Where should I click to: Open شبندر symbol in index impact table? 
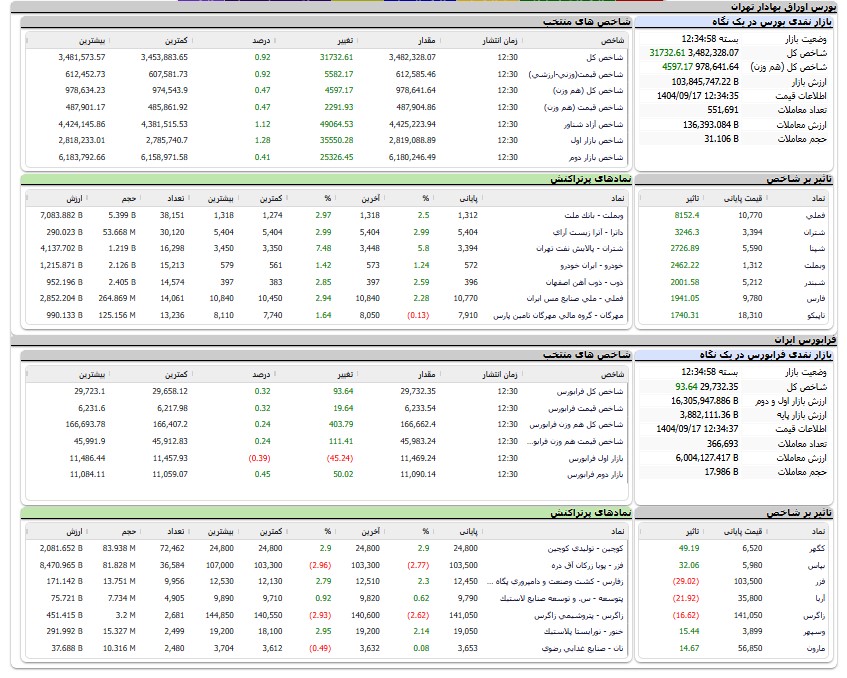pyautogui.click(x=813, y=282)
